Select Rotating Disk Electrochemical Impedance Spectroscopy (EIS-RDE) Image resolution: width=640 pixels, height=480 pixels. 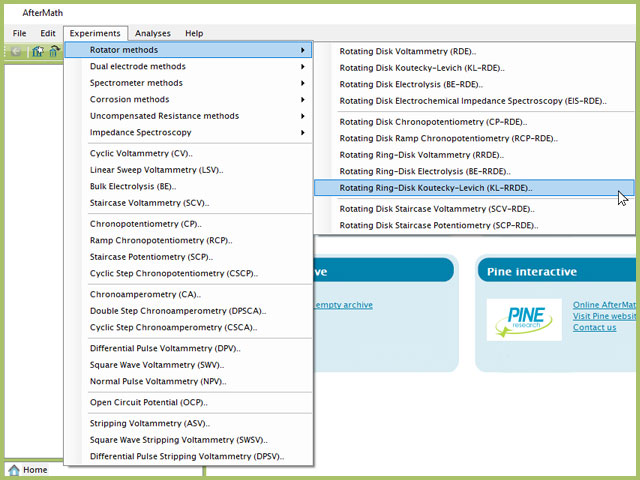(x=474, y=101)
